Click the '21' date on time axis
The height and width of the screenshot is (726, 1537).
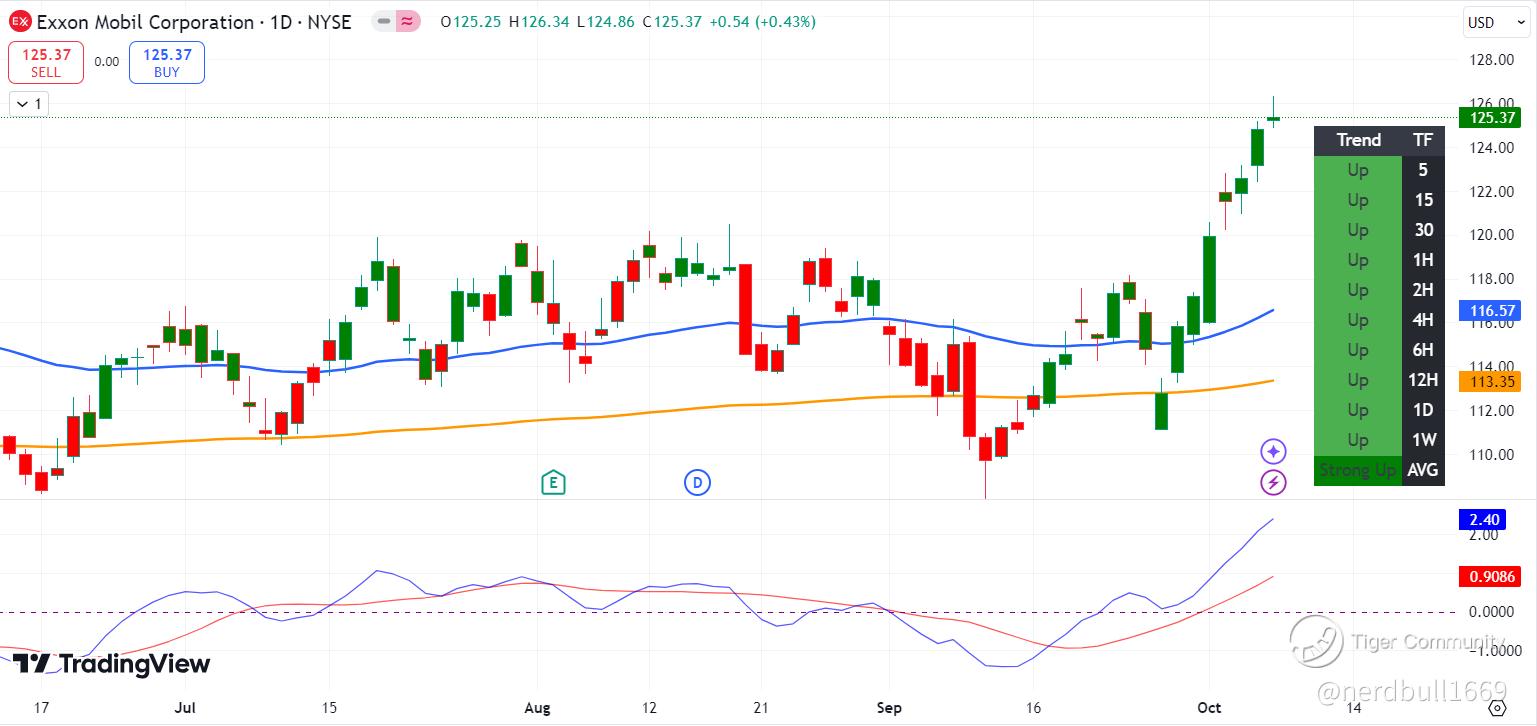click(x=762, y=708)
